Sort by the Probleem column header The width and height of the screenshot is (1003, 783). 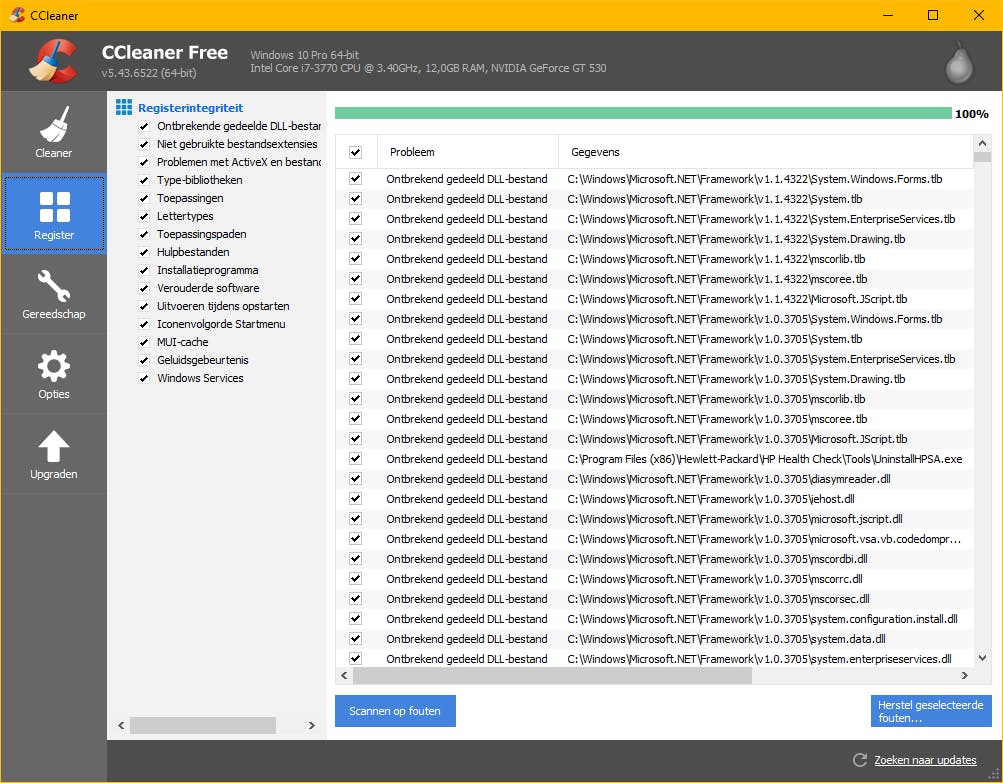[x=466, y=152]
